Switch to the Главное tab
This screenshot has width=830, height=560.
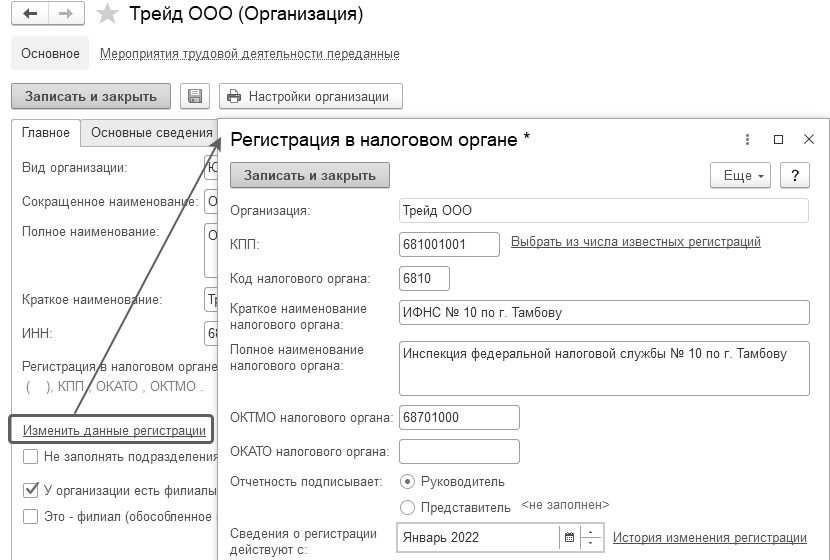[46, 133]
